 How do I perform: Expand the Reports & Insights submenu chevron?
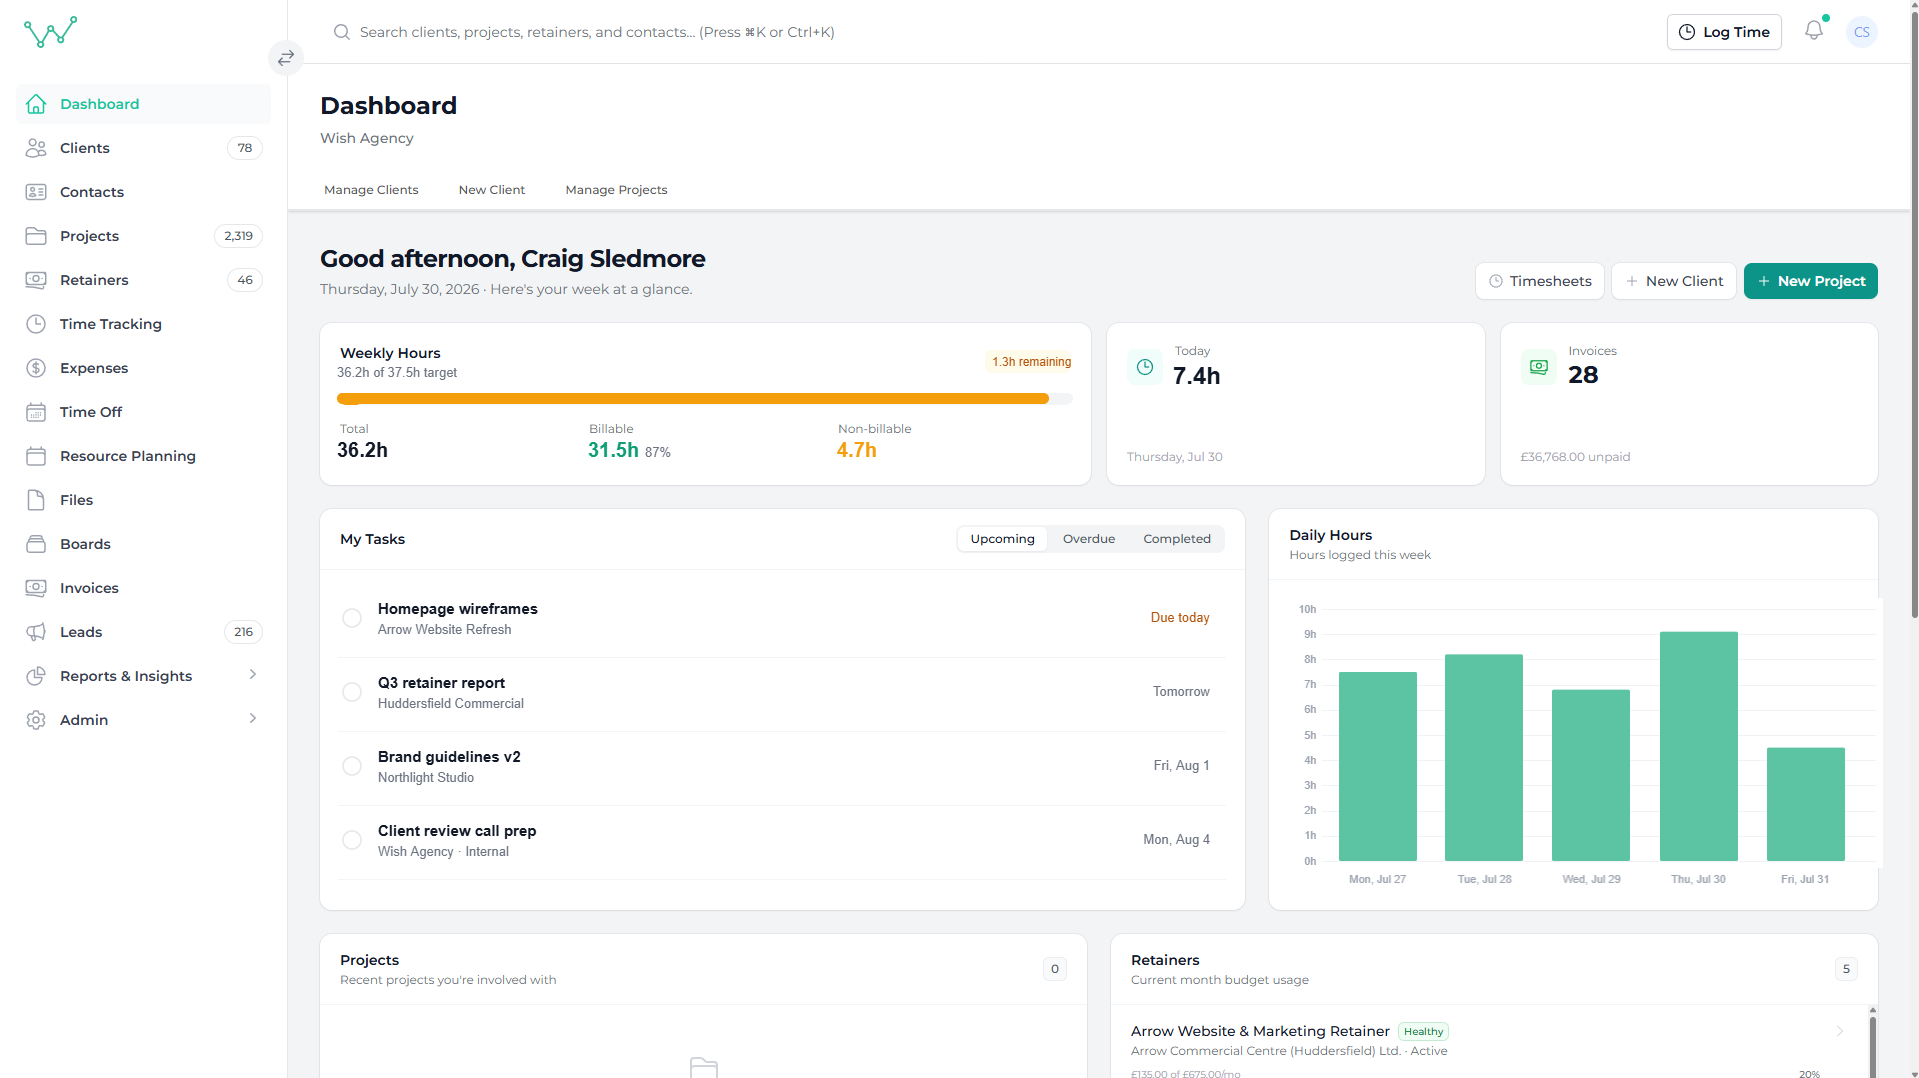tap(253, 675)
